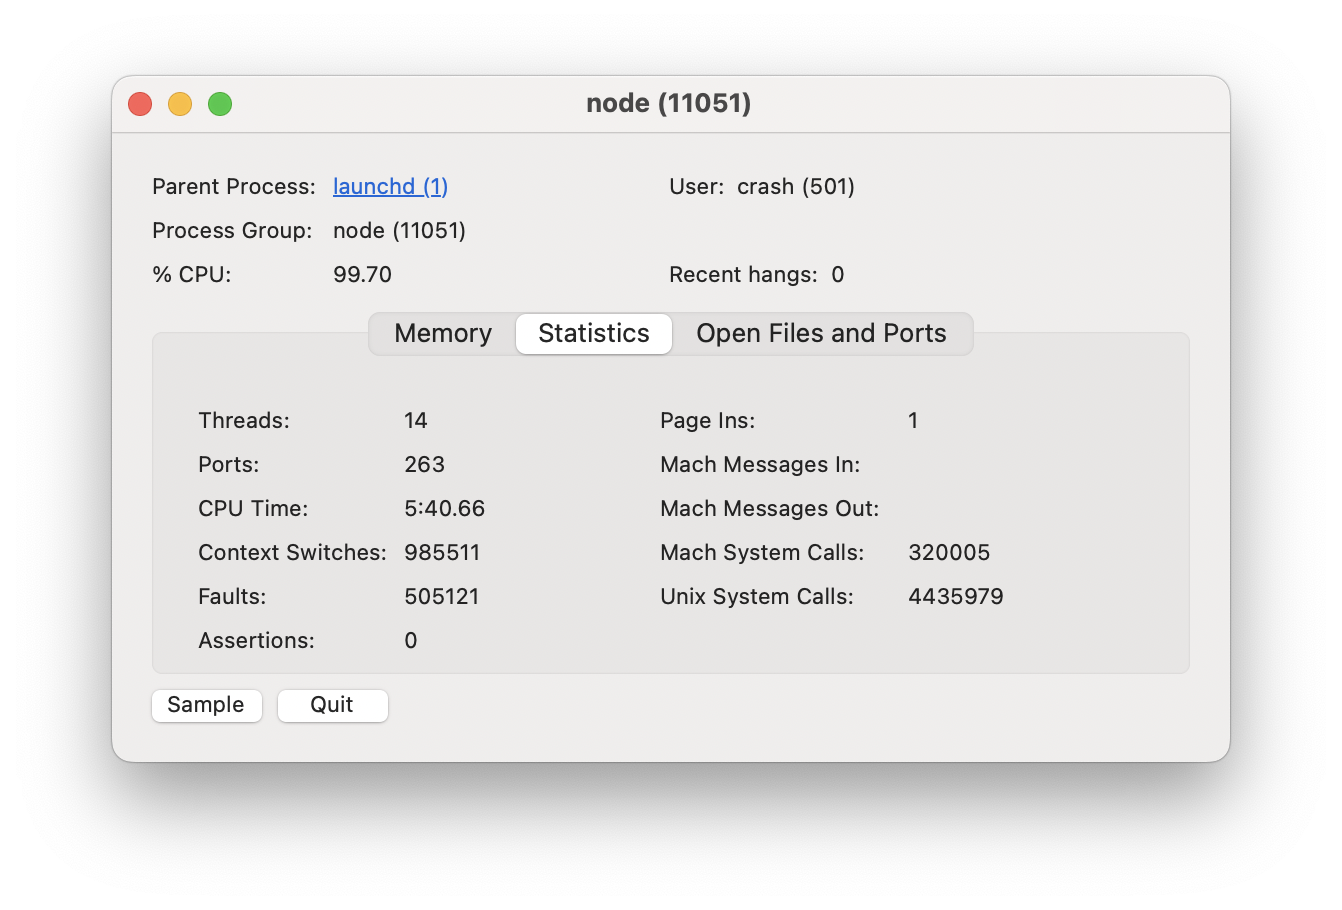Close the node process window
This screenshot has width=1342, height=910.
(x=139, y=103)
